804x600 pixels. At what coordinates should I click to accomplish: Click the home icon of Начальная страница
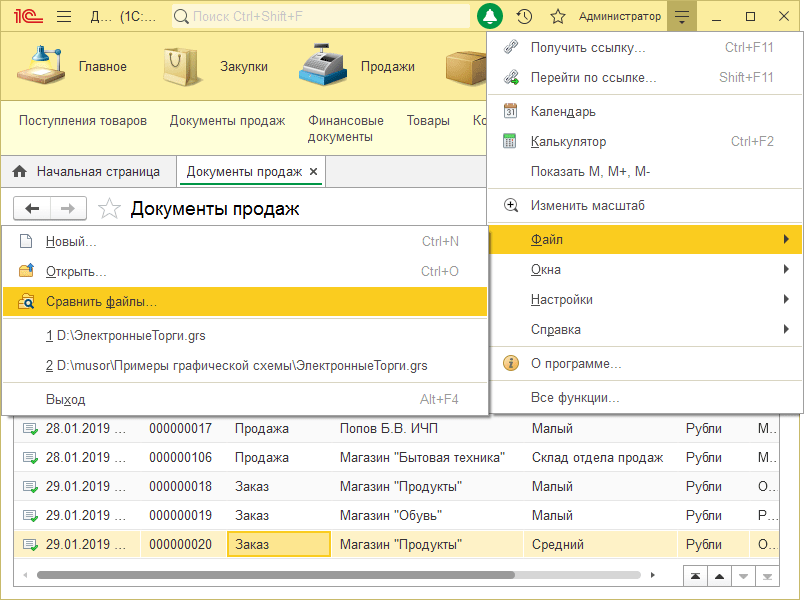click(19, 171)
